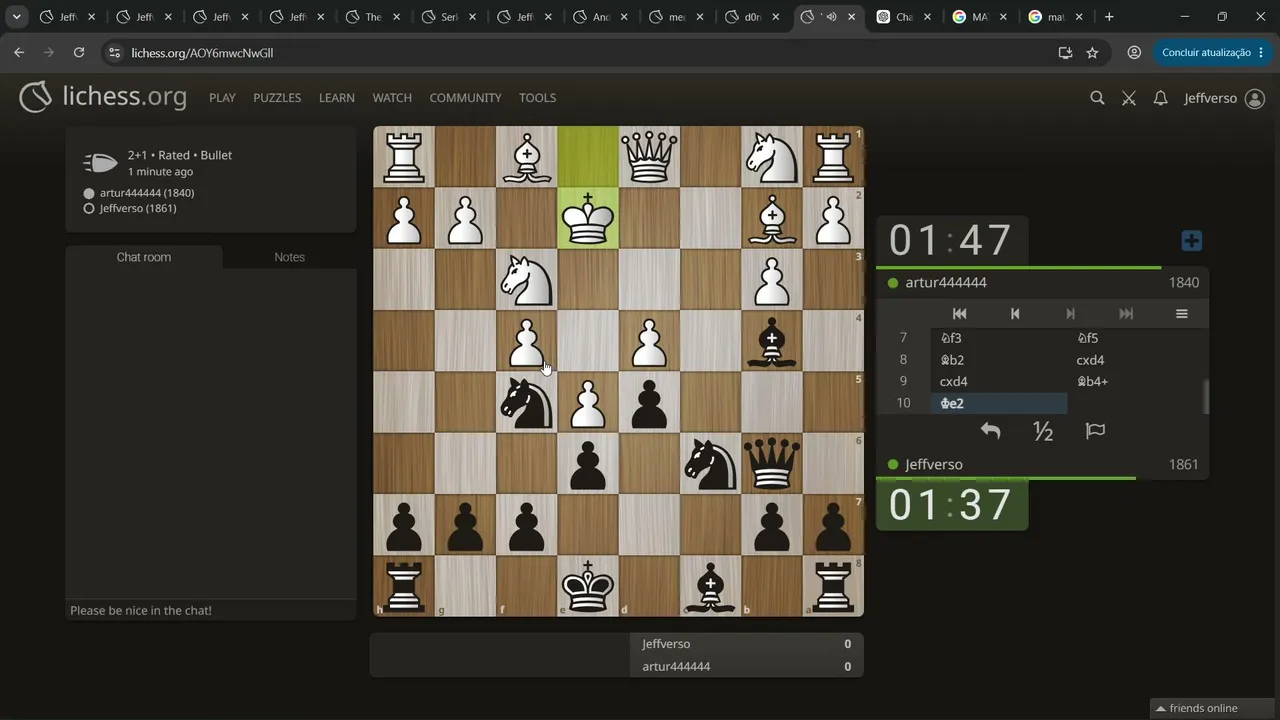Select the black pawn on d5
1280x720 pixels.
[x=649, y=402]
